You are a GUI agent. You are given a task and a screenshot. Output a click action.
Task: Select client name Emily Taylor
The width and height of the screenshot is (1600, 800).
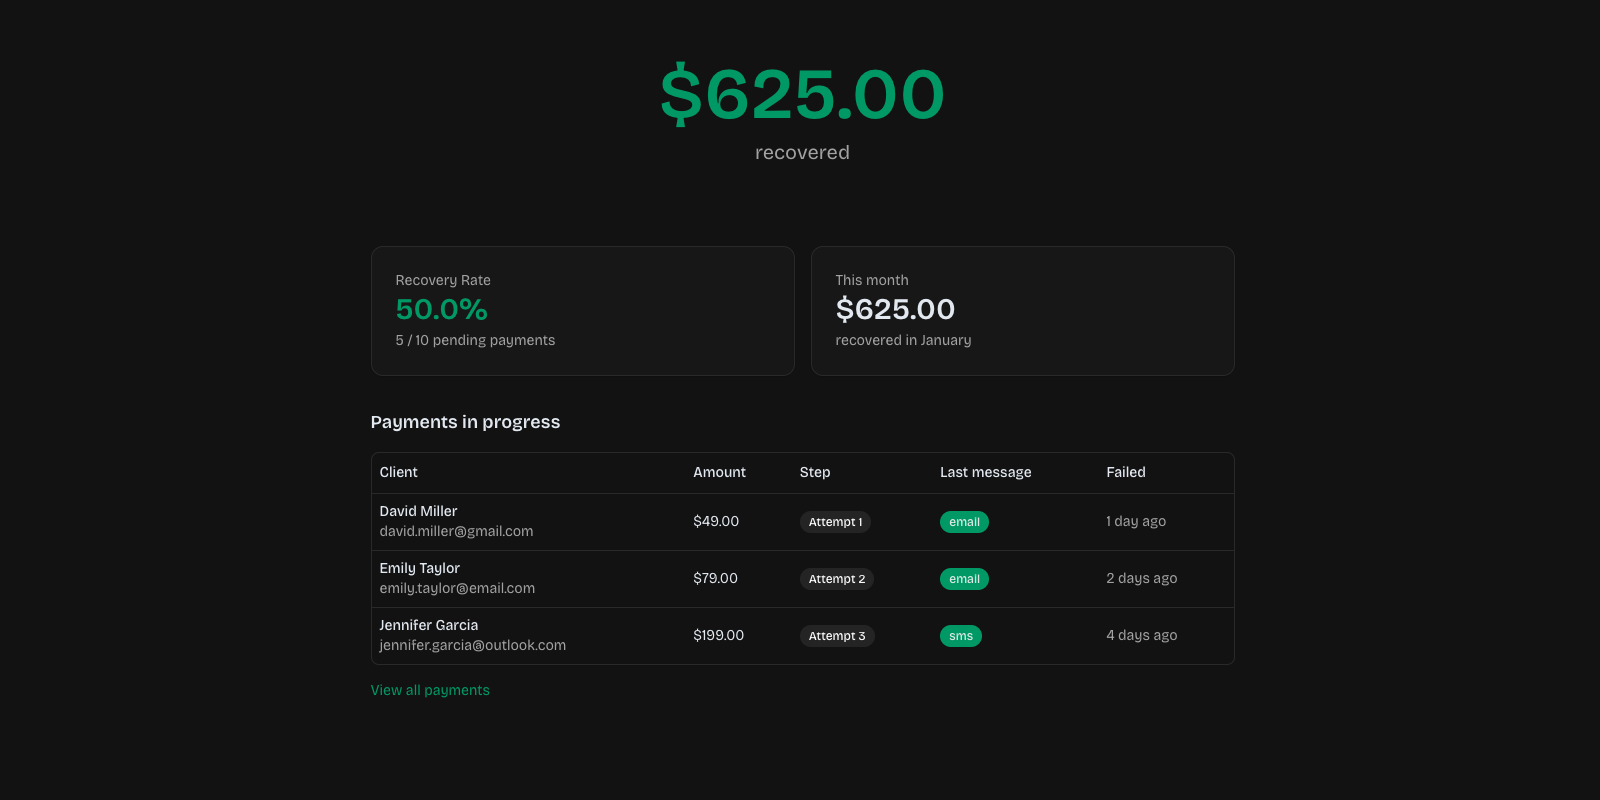pos(419,568)
